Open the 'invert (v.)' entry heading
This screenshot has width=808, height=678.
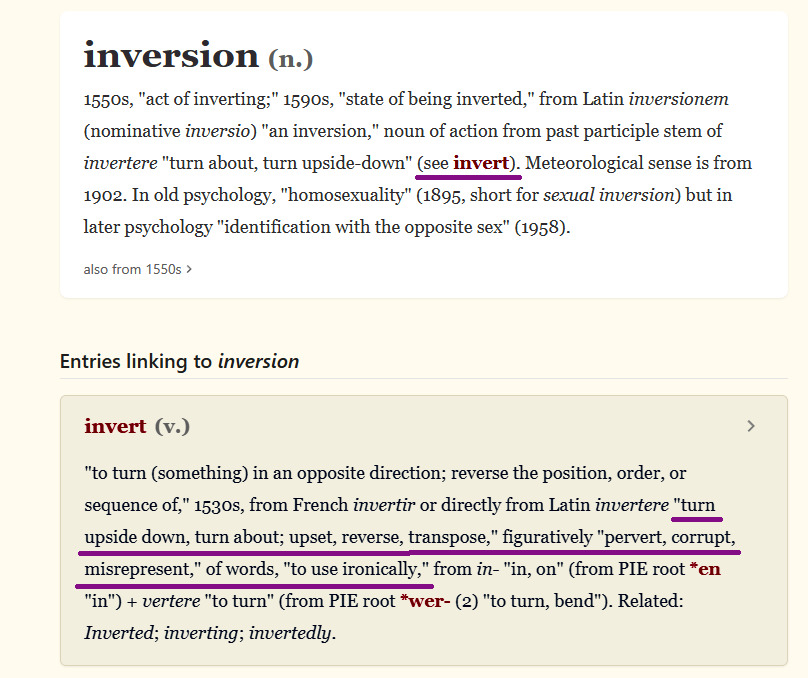click(x=116, y=427)
